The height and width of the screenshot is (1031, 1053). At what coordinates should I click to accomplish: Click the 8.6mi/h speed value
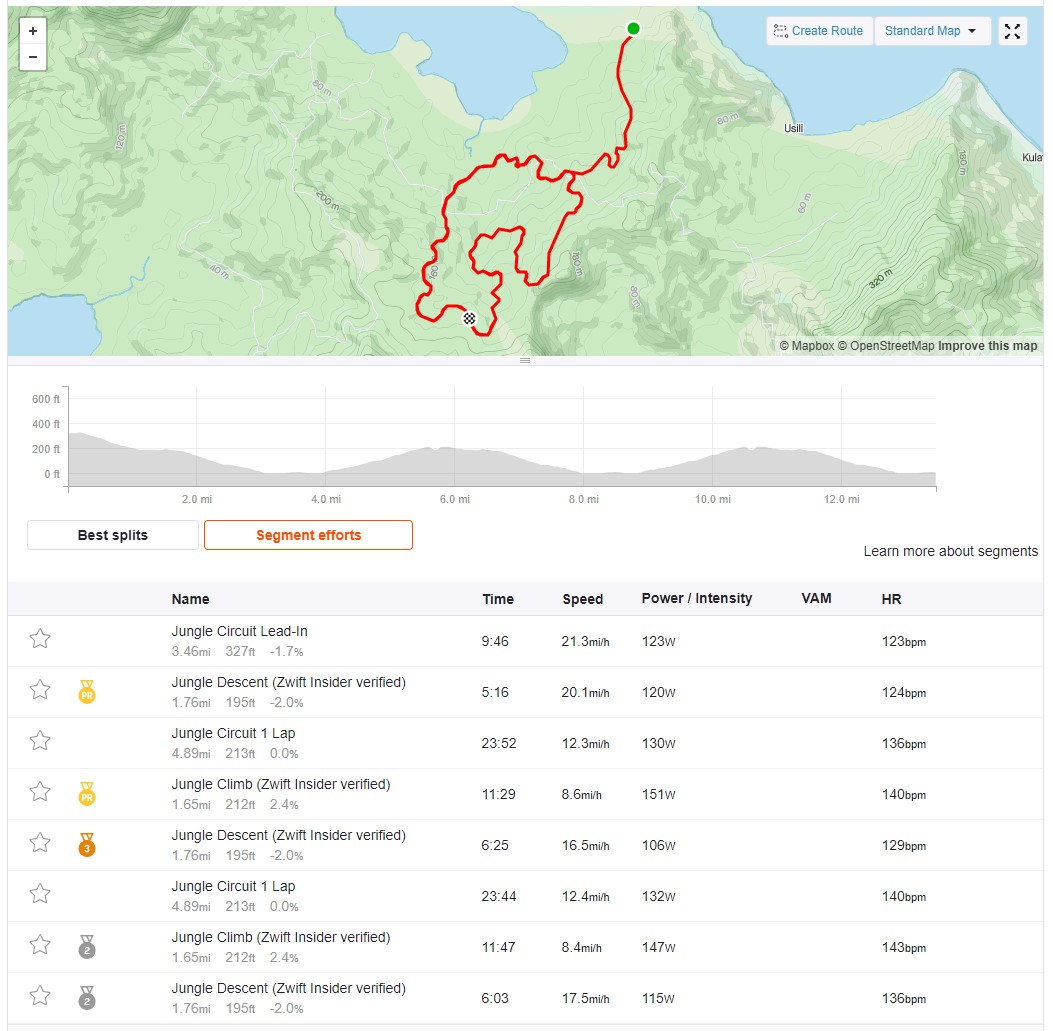[x=582, y=795]
